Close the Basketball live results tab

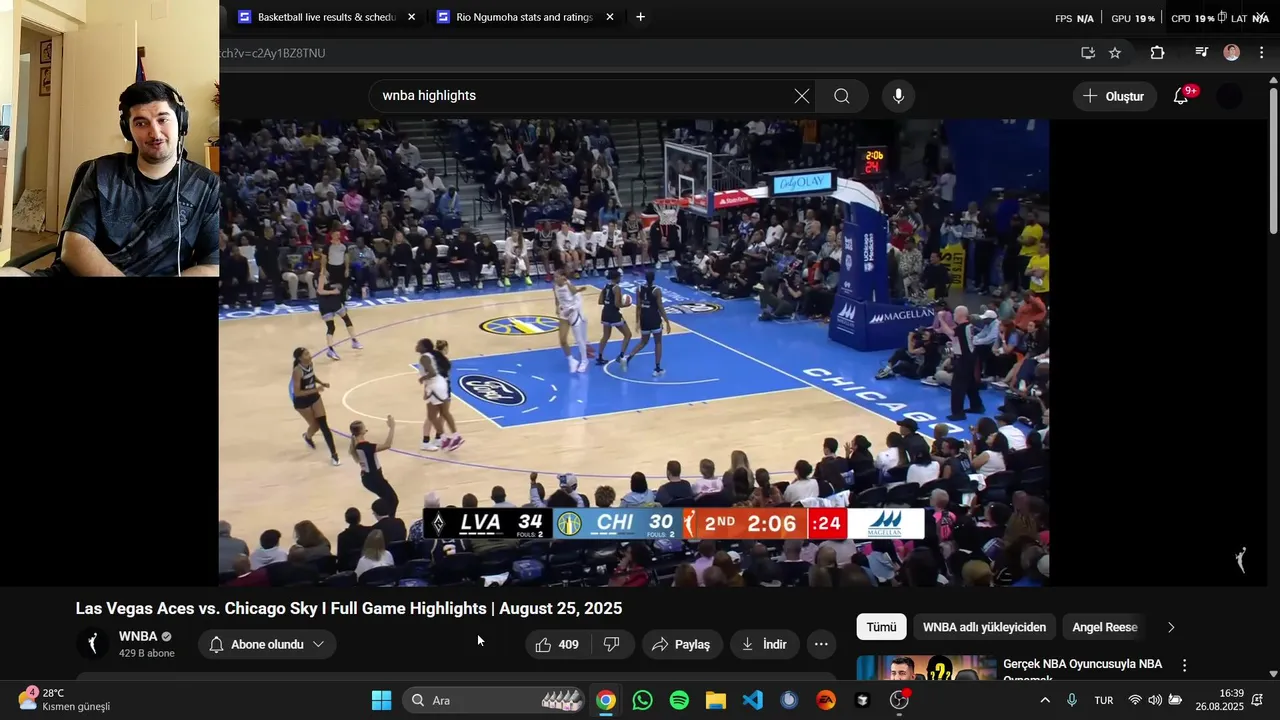[411, 17]
